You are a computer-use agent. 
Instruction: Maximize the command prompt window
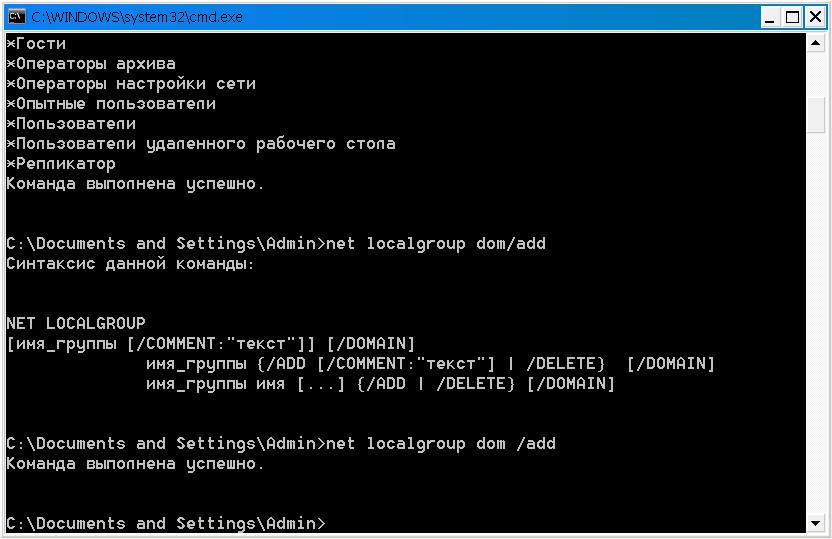[x=792, y=17]
